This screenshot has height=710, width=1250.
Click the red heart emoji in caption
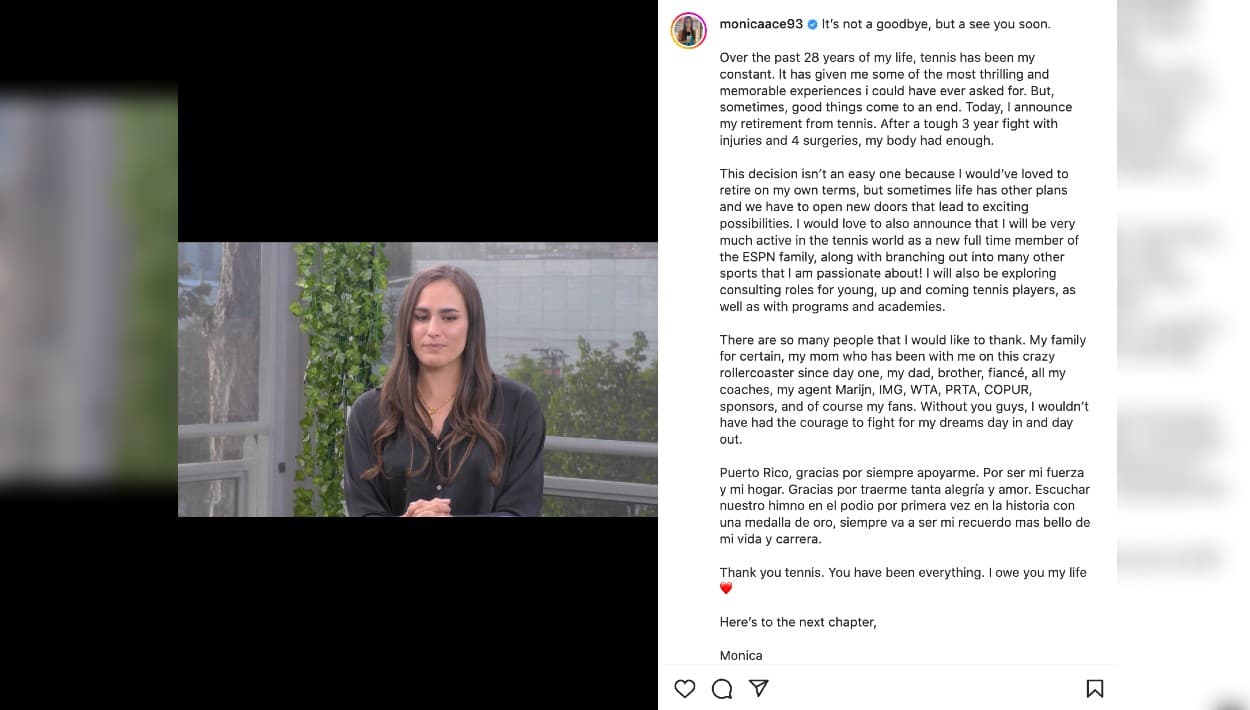click(x=726, y=589)
